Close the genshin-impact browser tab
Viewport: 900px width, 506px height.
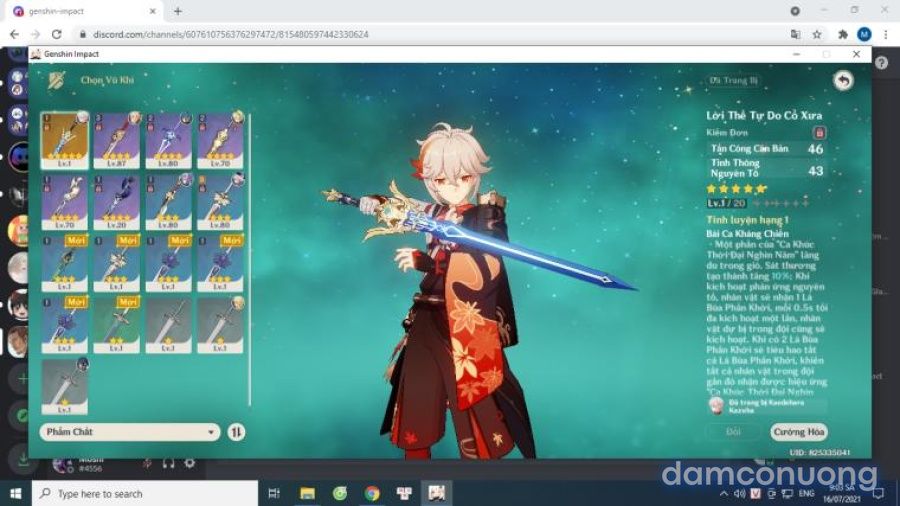pyautogui.click(x=153, y=11)
